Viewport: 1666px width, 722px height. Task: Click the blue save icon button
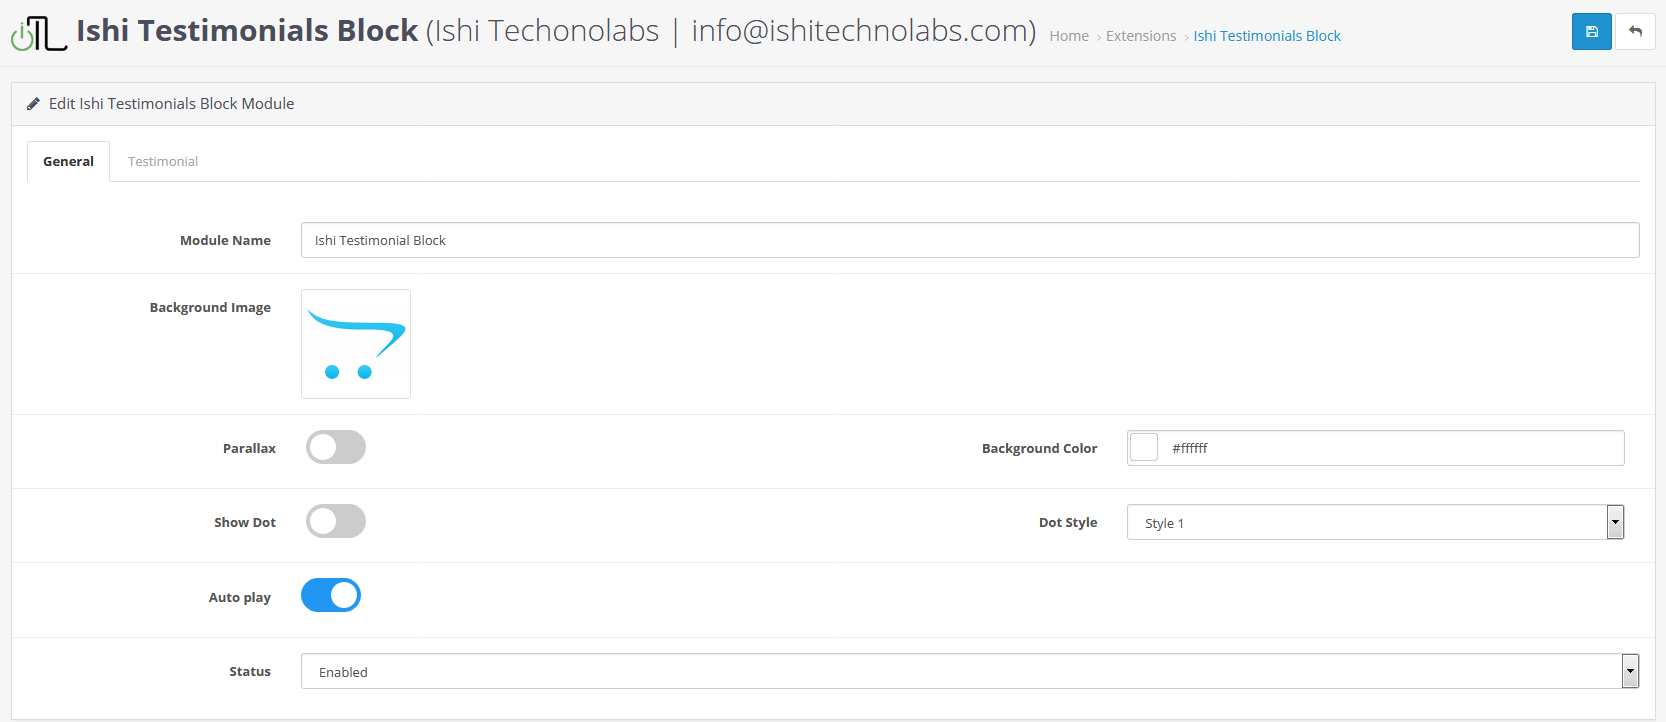(1591, 32)
